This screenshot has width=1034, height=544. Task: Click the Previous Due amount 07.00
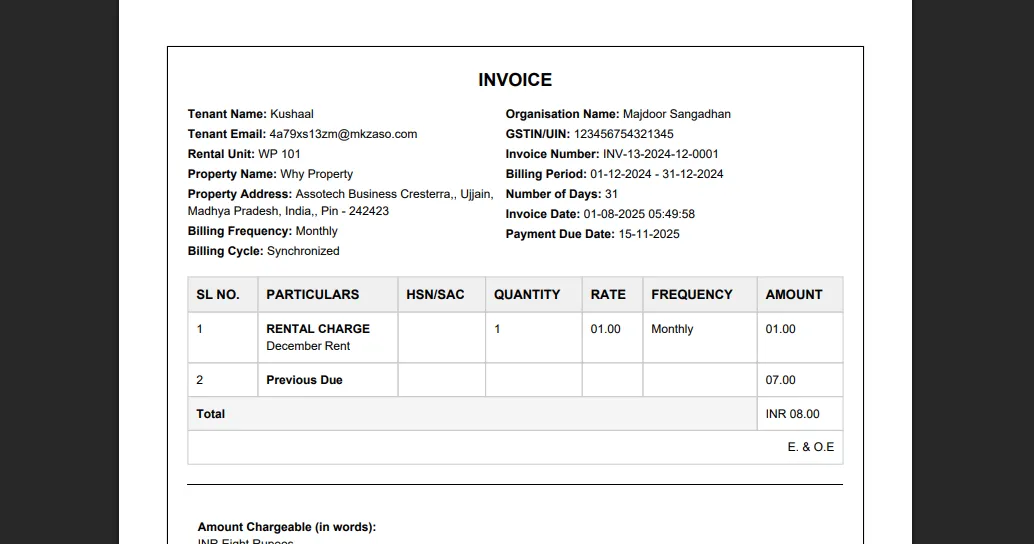point(780,380)
